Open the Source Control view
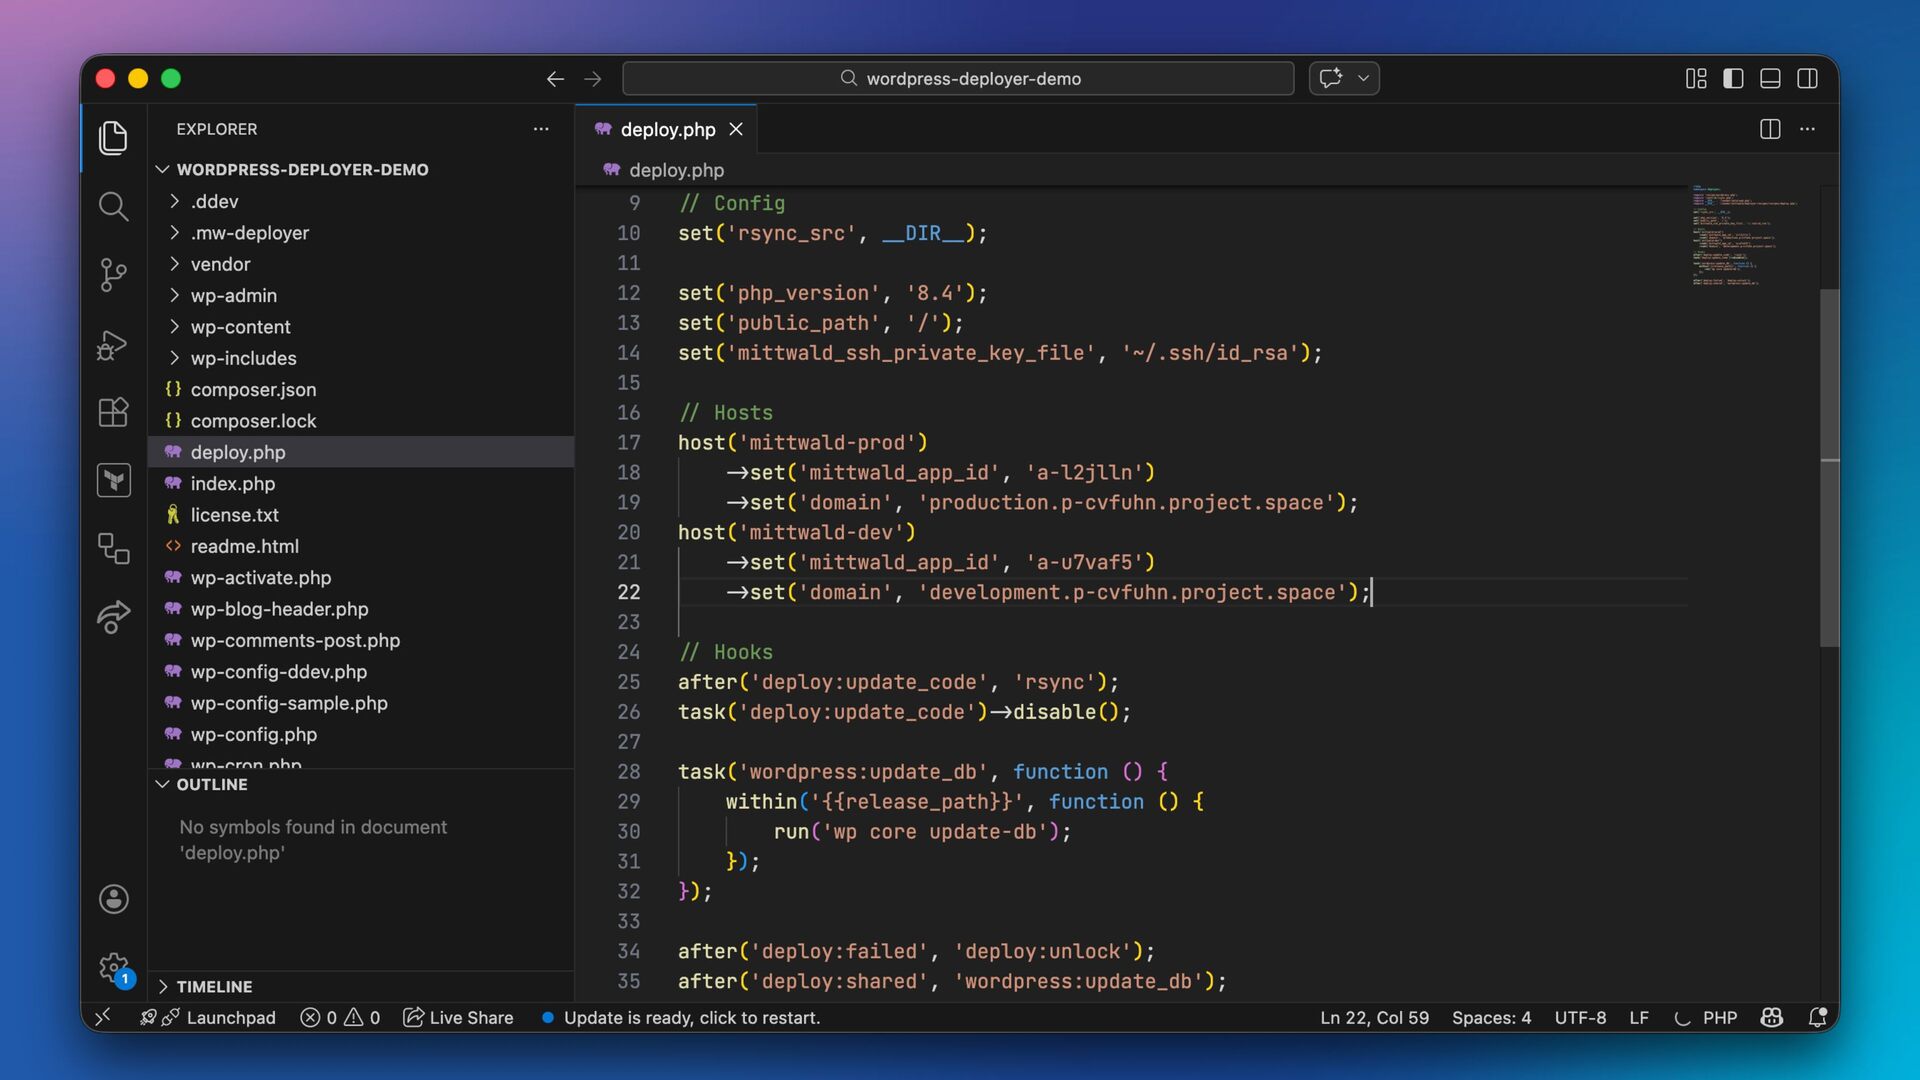The width and height of the screenshot is (1920, 1080). pyautogui.click(x=113, y=274)
